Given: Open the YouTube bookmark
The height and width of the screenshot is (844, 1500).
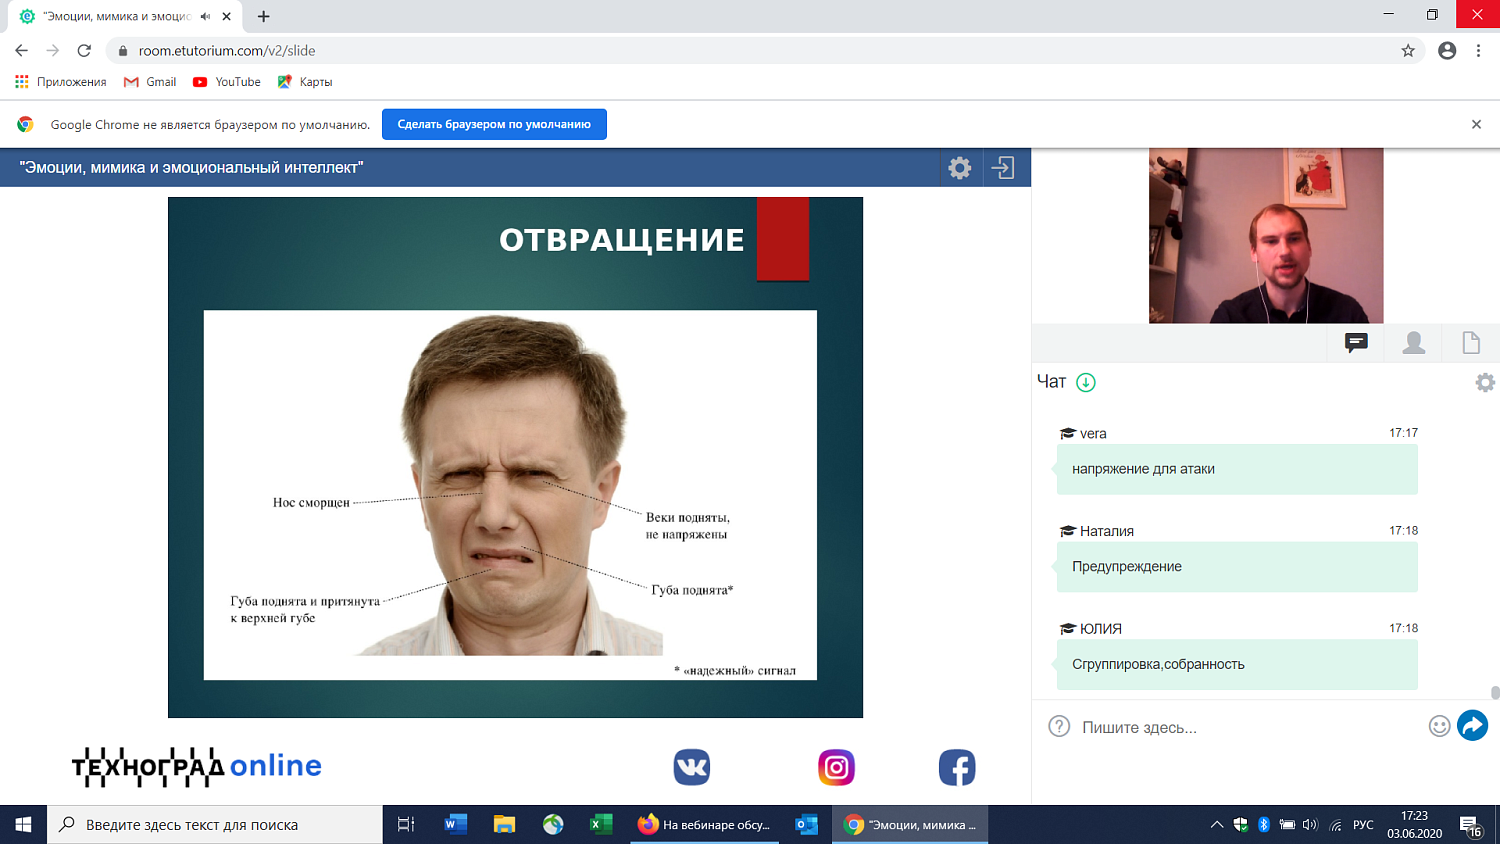Looking at the screenshot, I should pyautogui.click(x=227, y=82).
